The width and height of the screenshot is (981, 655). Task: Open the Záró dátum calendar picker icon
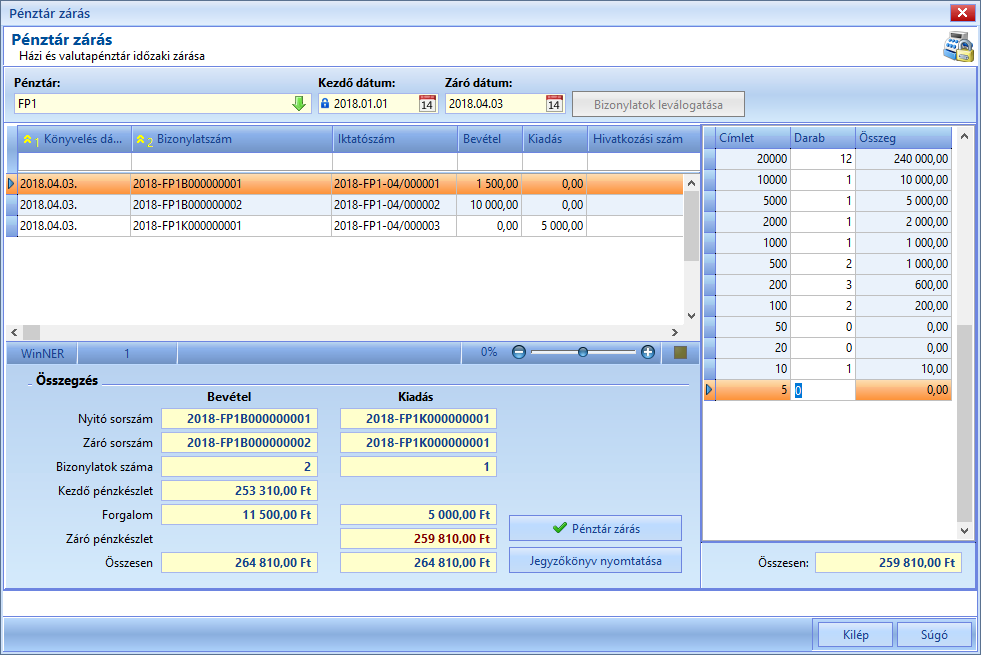(x=554, y=104)
